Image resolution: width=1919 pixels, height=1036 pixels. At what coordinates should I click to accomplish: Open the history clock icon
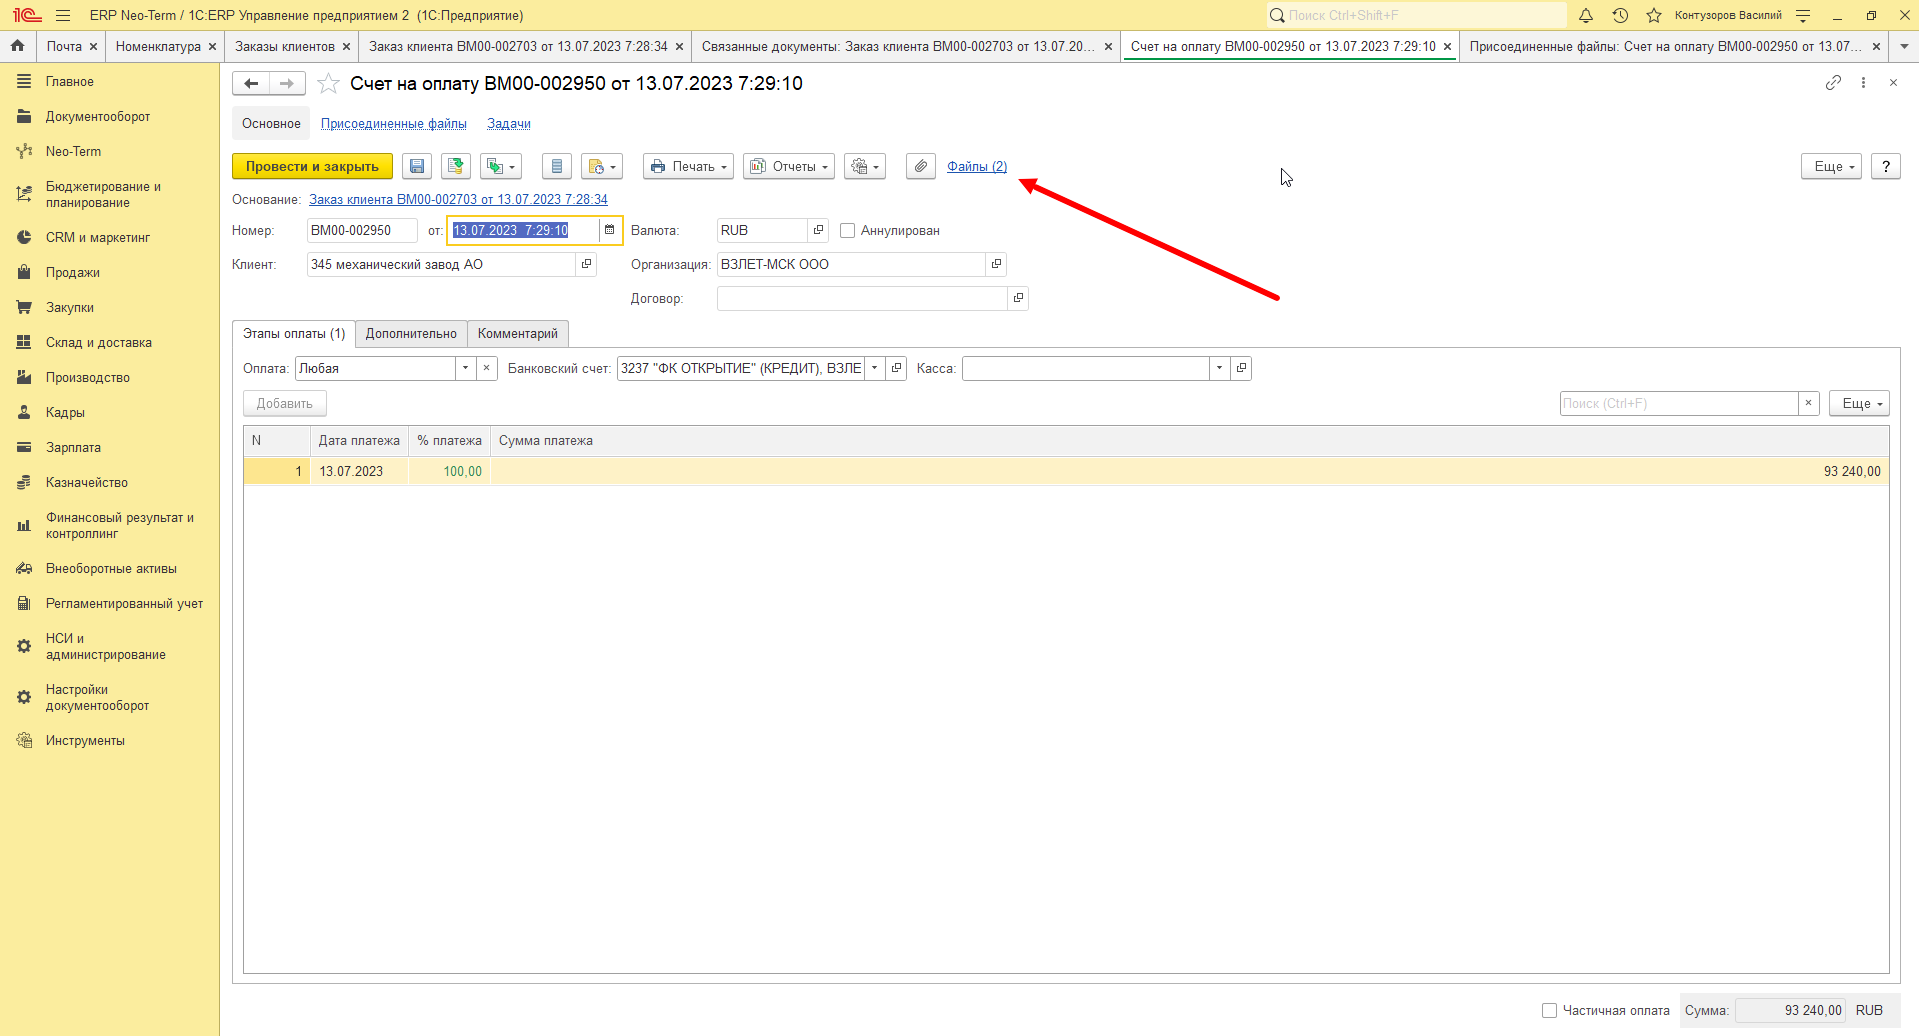[x=1620, y=15]
